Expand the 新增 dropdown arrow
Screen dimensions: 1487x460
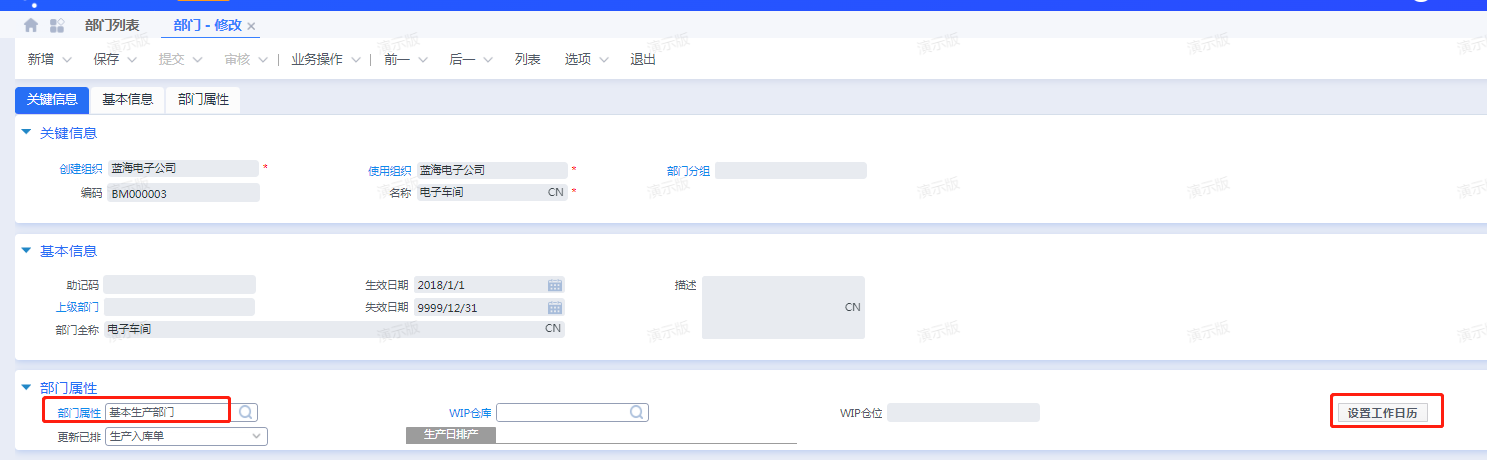pos(67,60)
